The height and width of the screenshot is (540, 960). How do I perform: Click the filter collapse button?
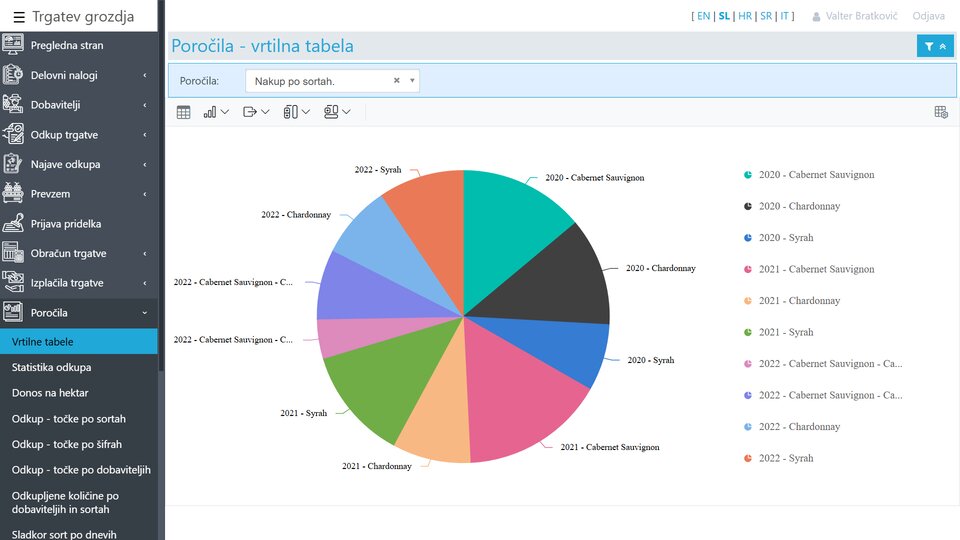point(935,46)
